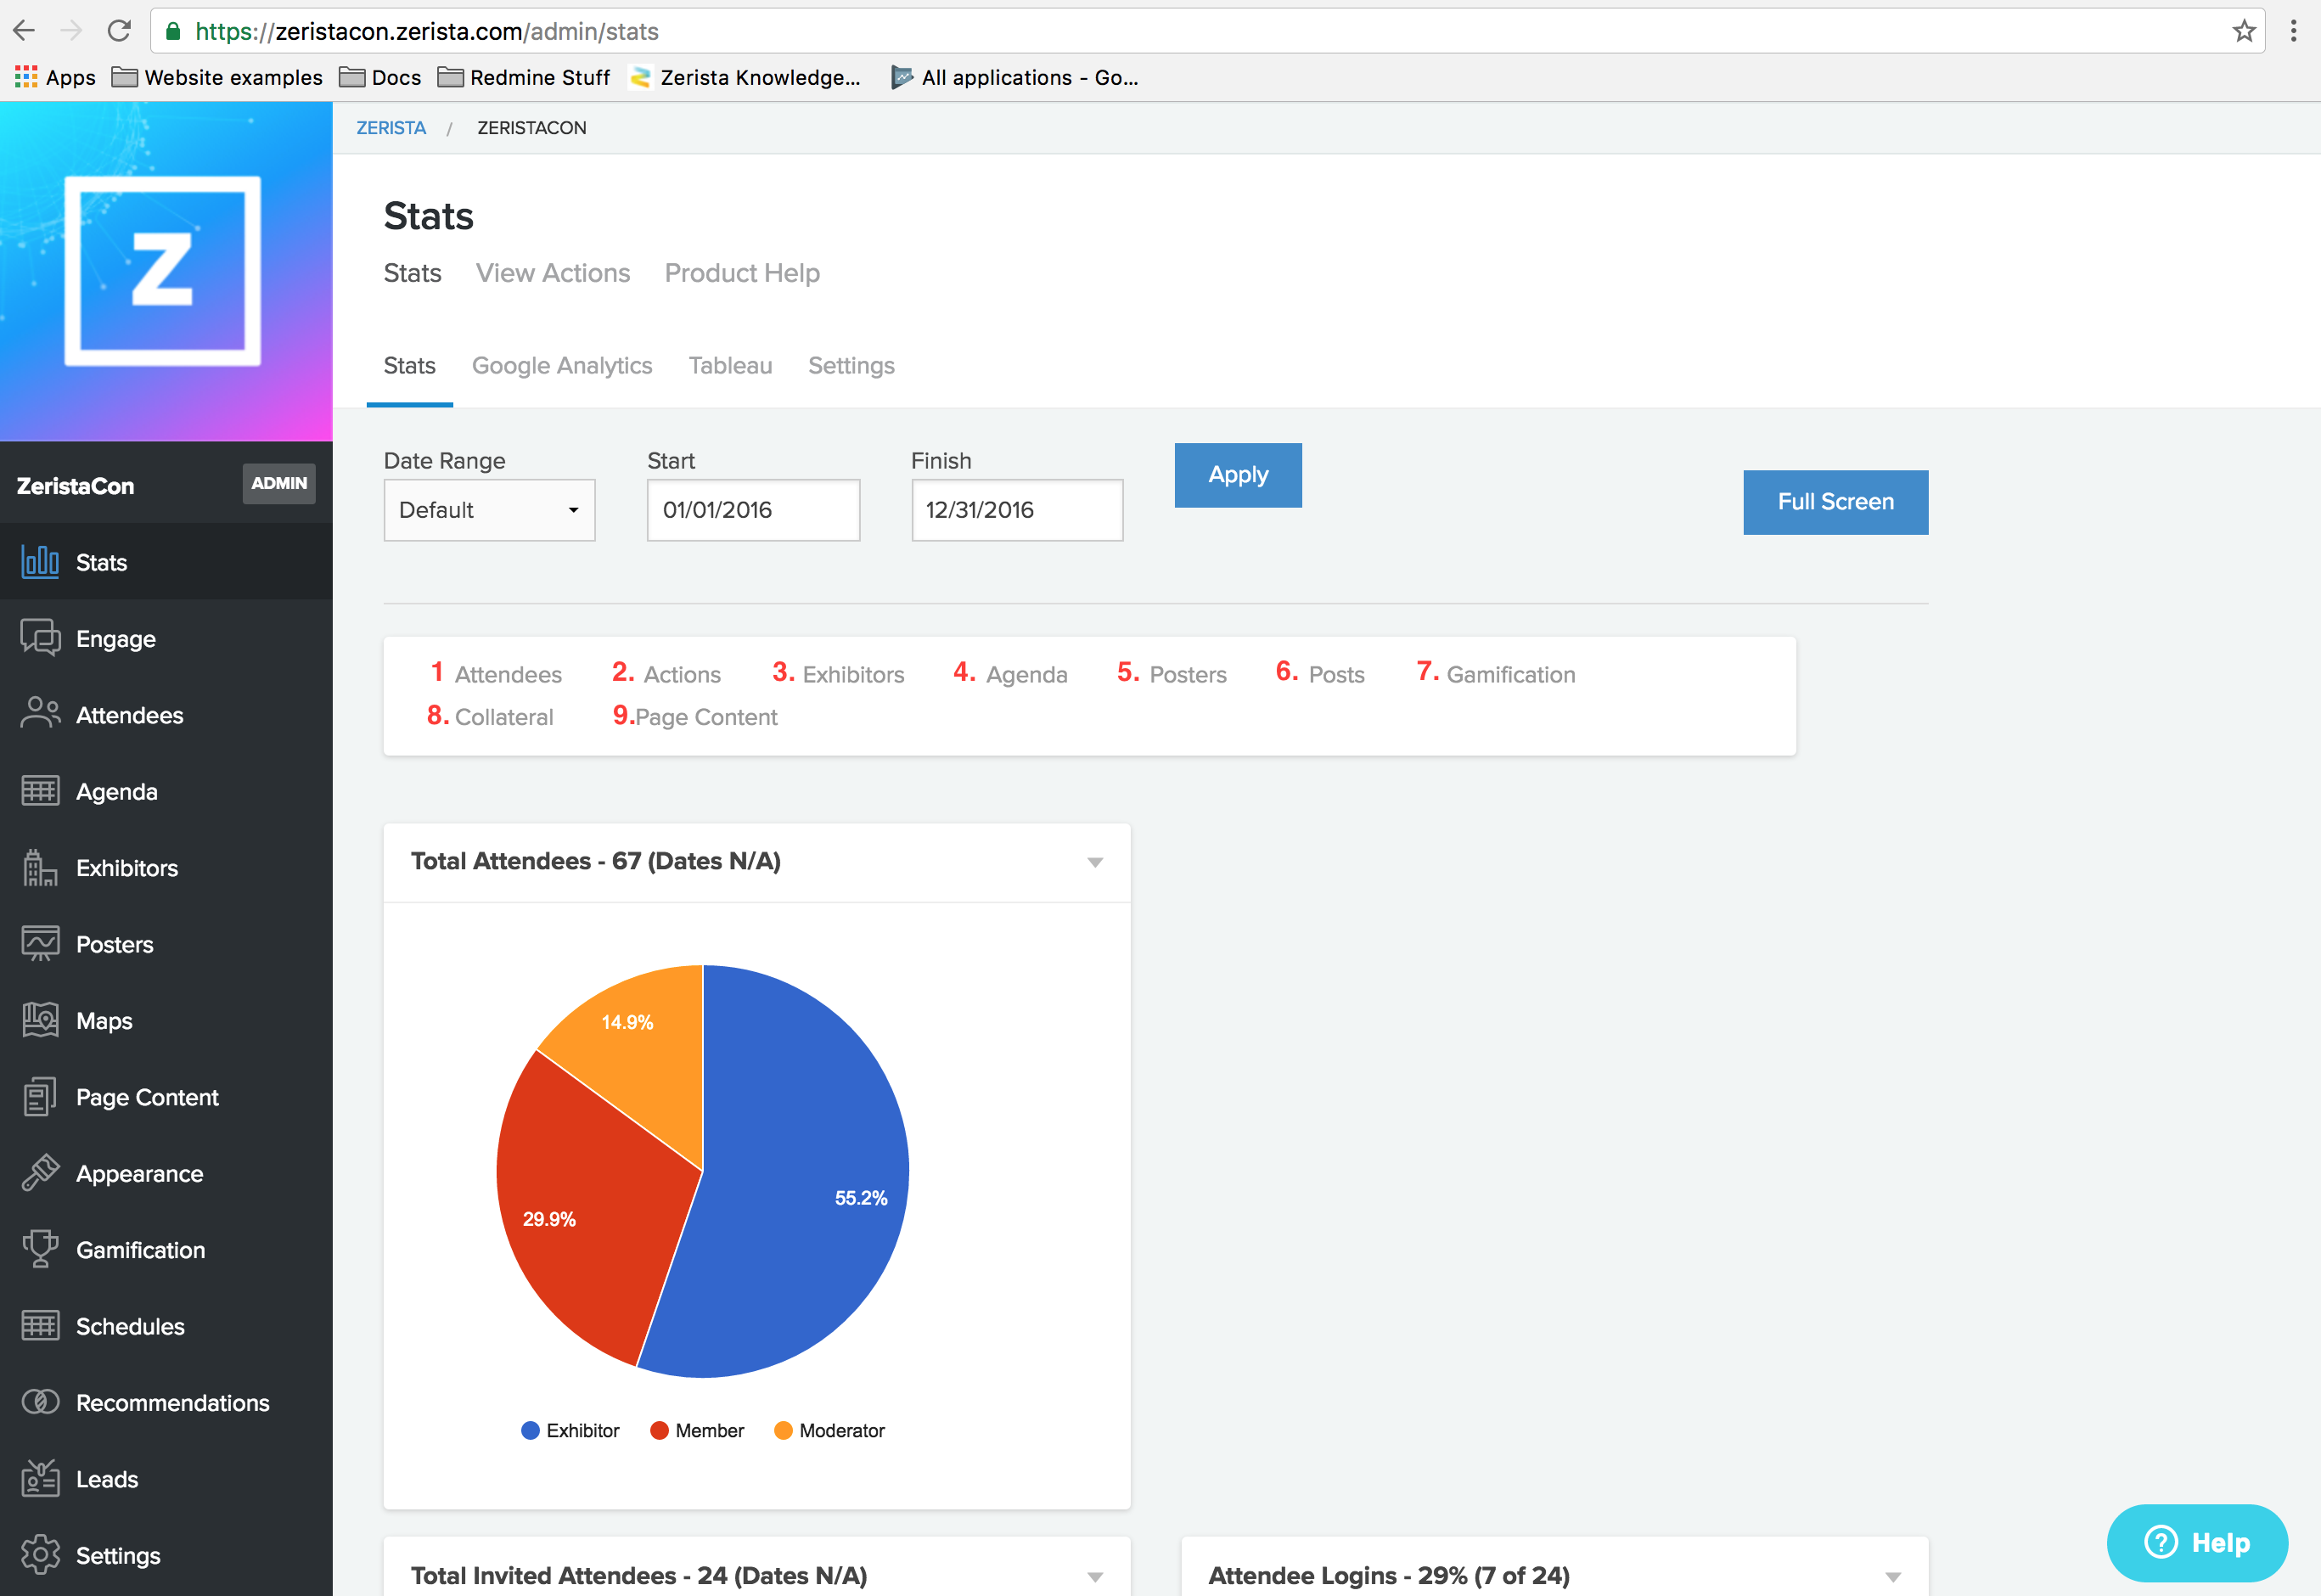Click the ADMIN badge

click(x=279, y=483)
